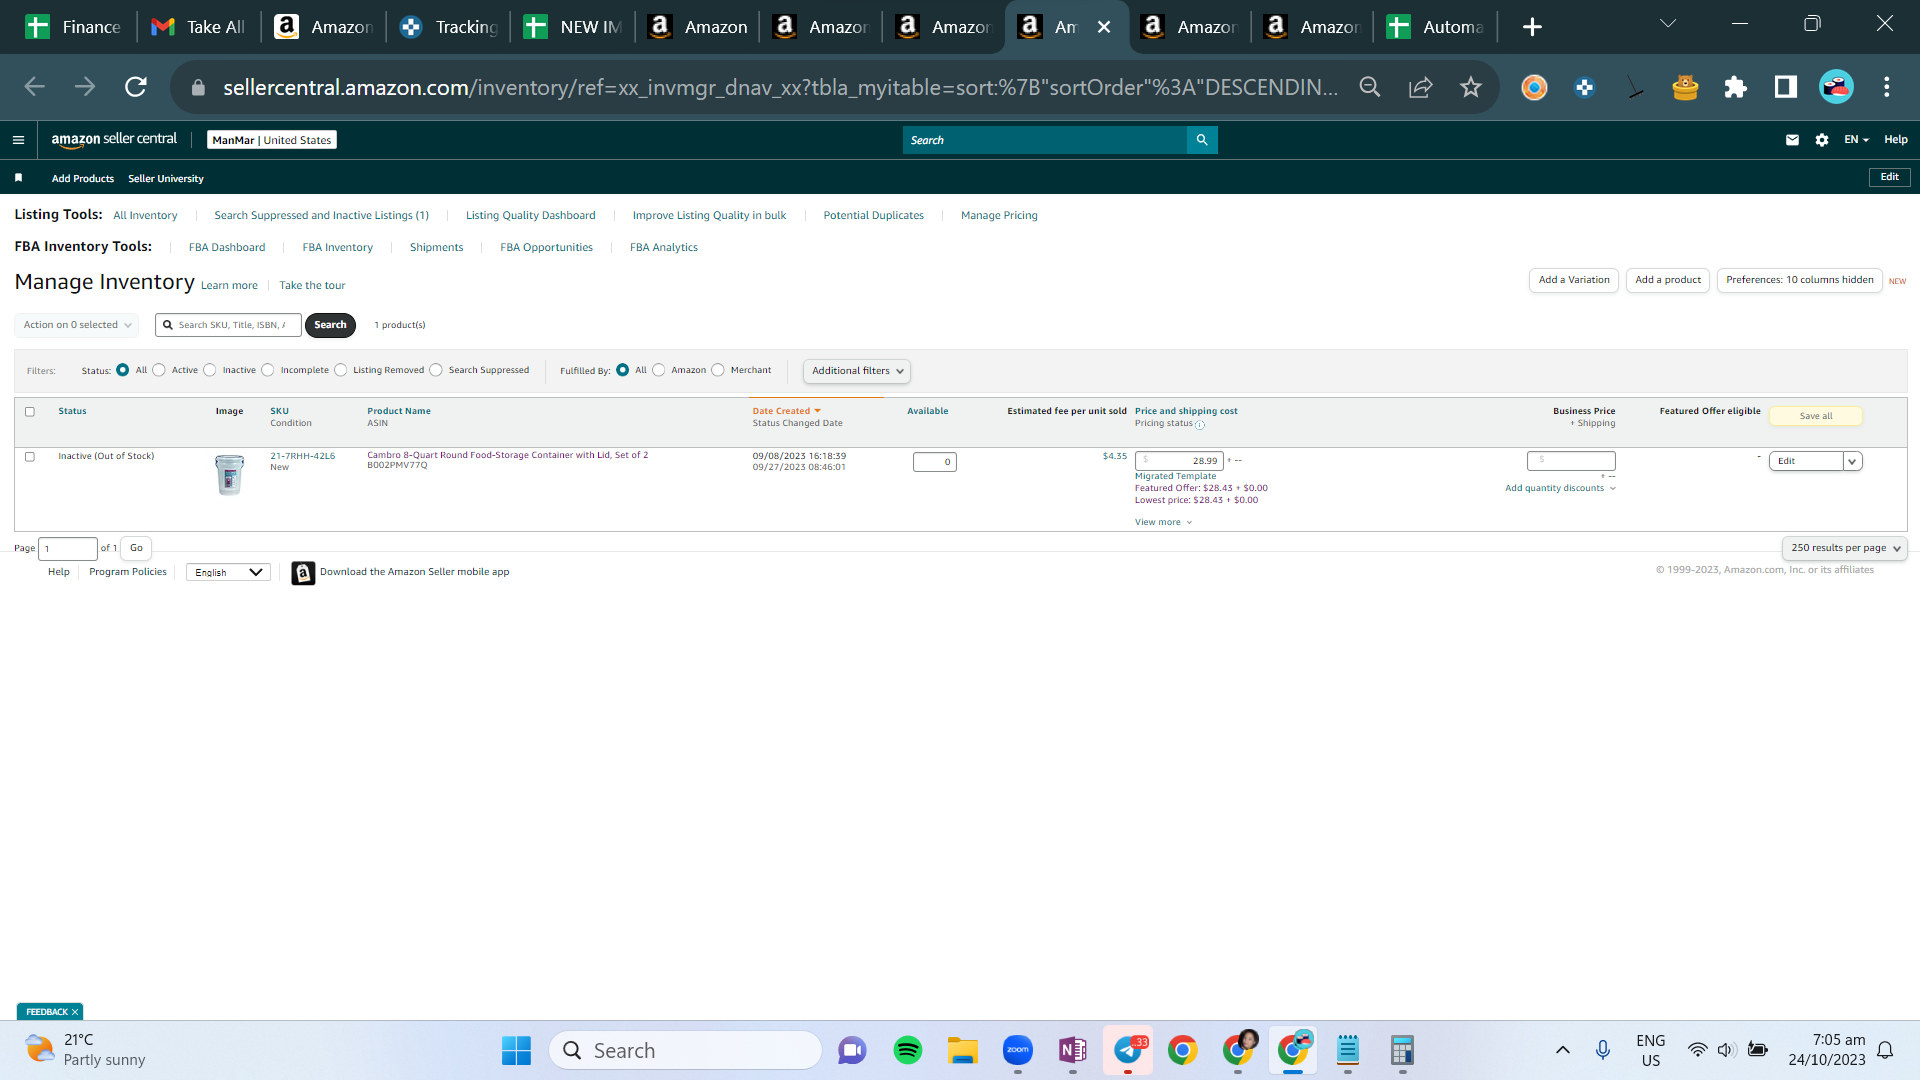Open Chrome's three-dot menu

[1887, 87]
